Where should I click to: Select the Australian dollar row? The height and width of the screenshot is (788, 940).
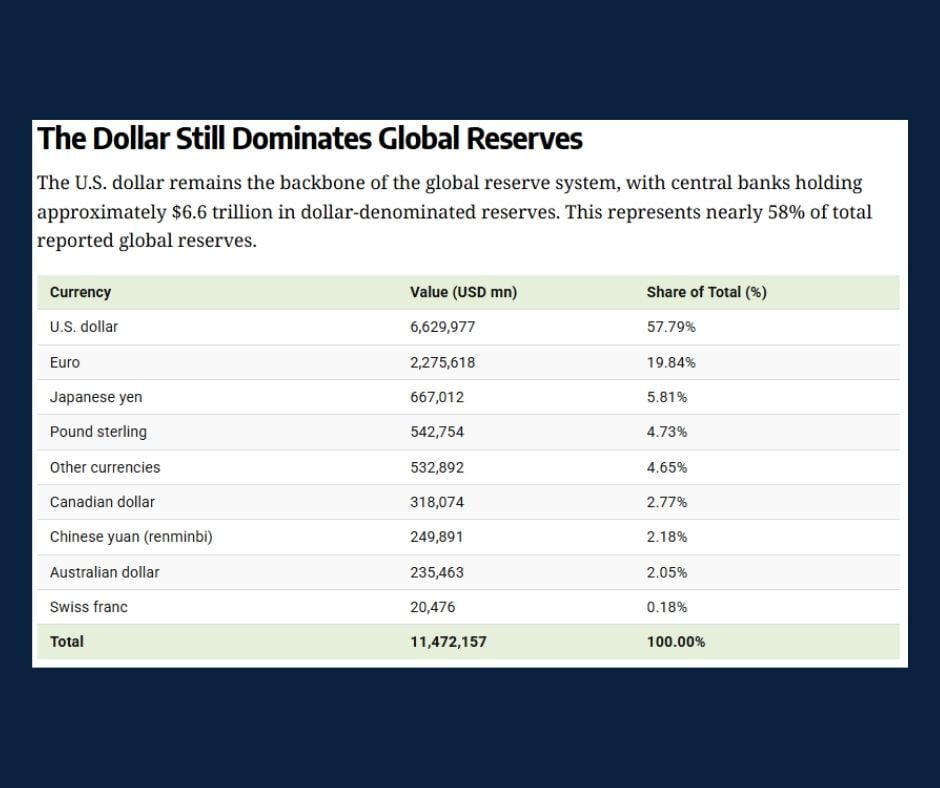[106, 572]
